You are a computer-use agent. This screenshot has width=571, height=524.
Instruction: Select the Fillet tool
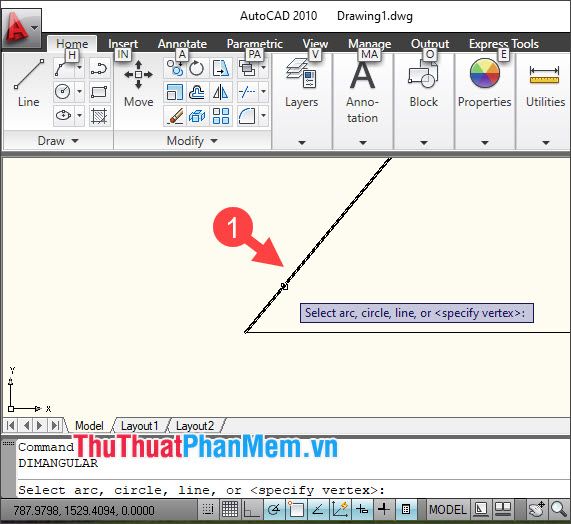point(248,116)
